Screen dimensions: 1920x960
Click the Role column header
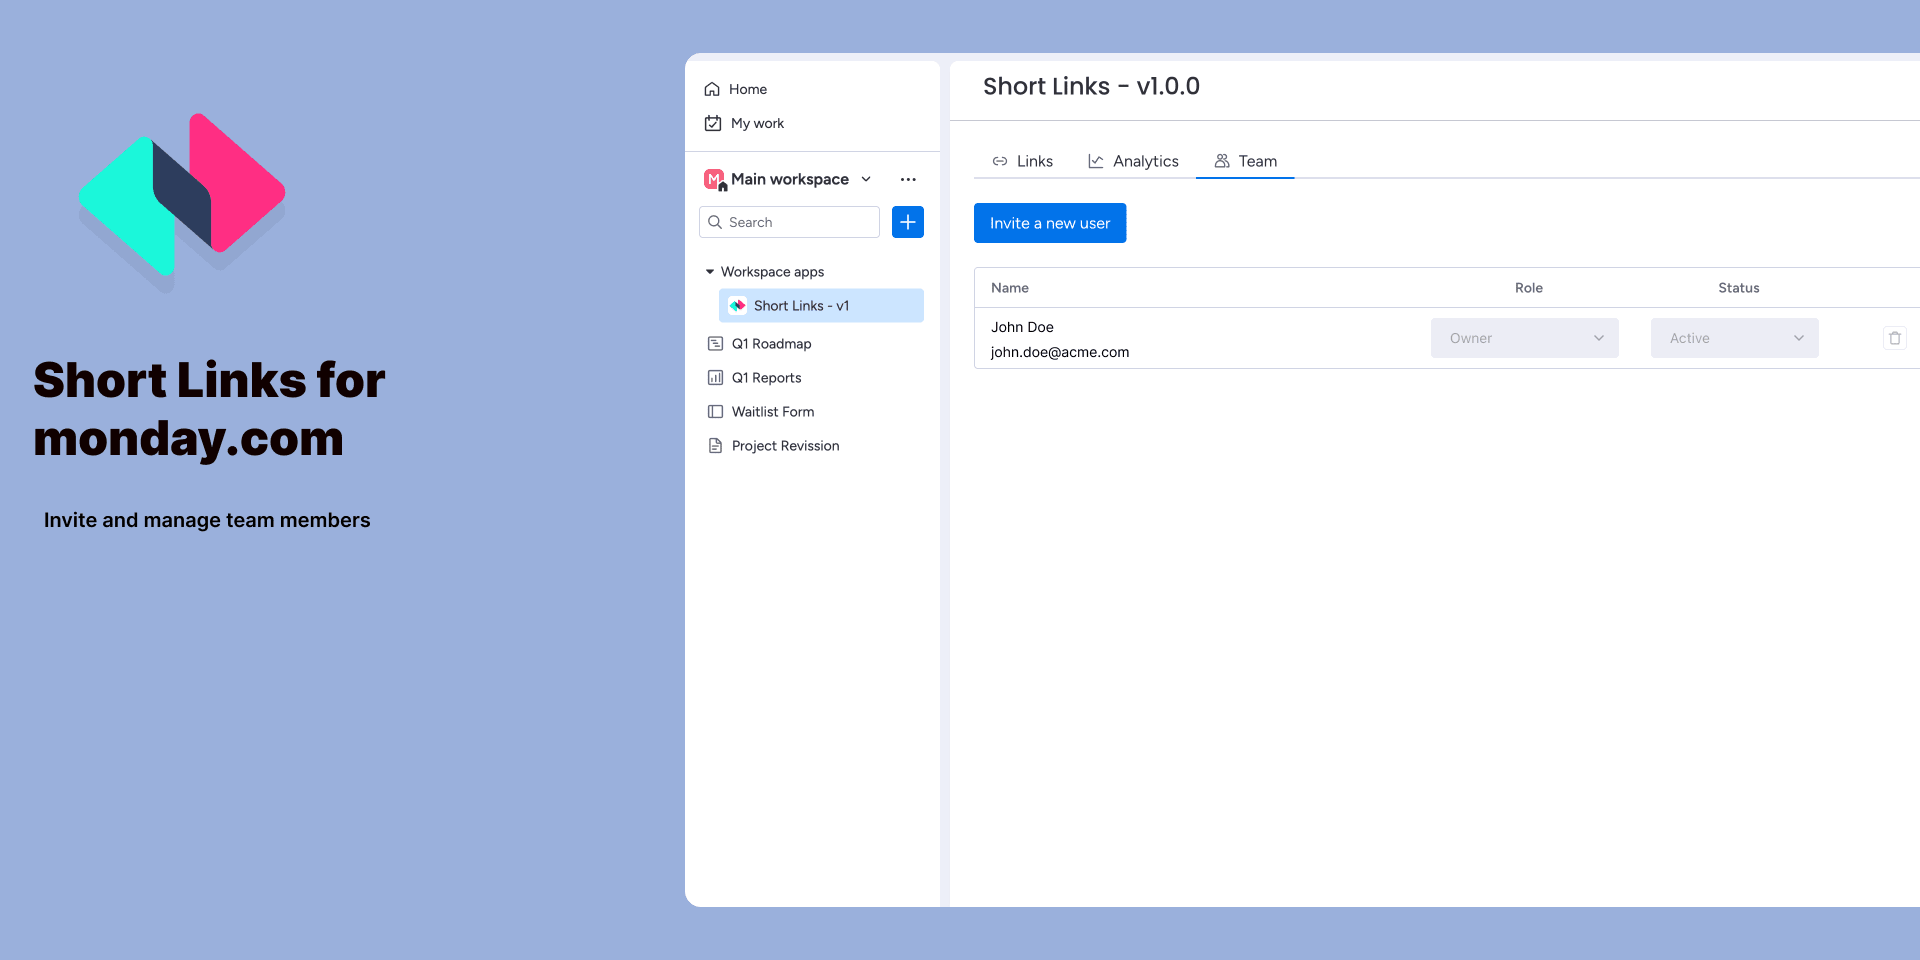coord(1529,288)
